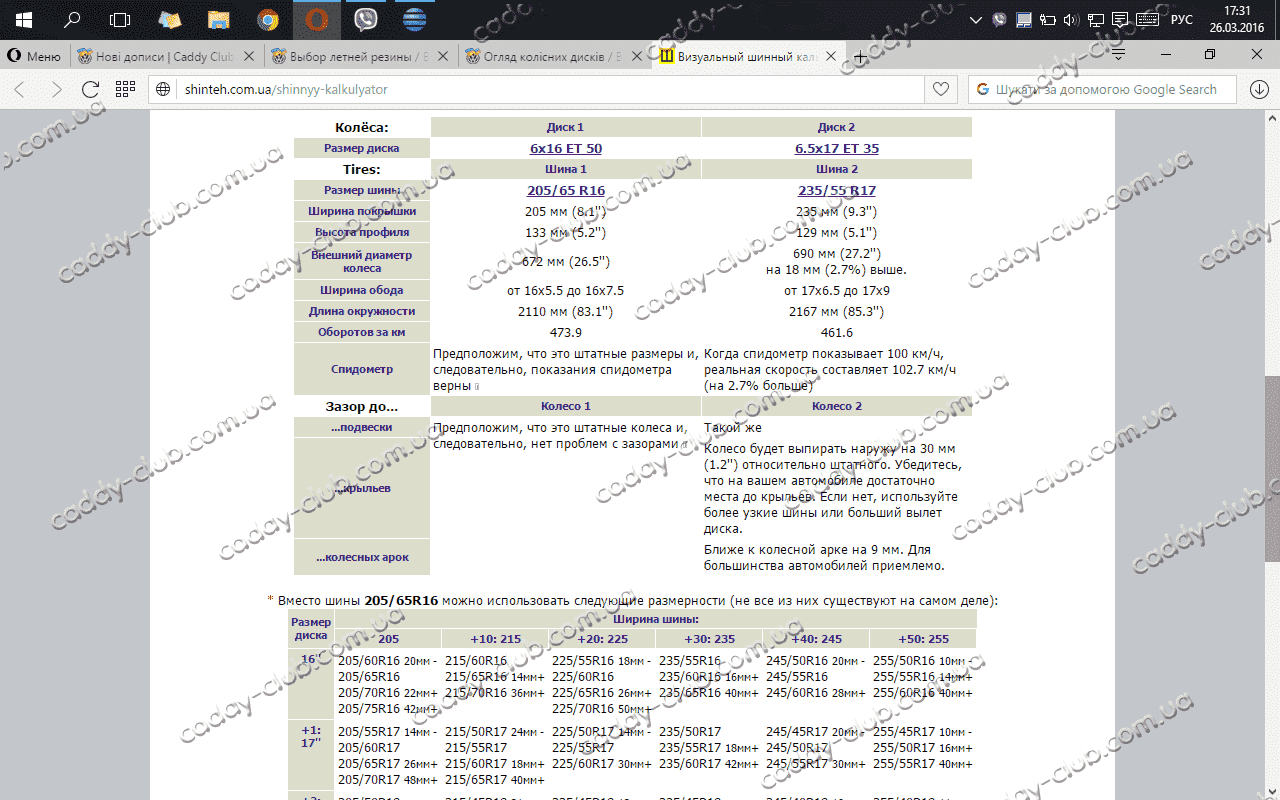Open the Speed Dial grid icon

[125, 89]
